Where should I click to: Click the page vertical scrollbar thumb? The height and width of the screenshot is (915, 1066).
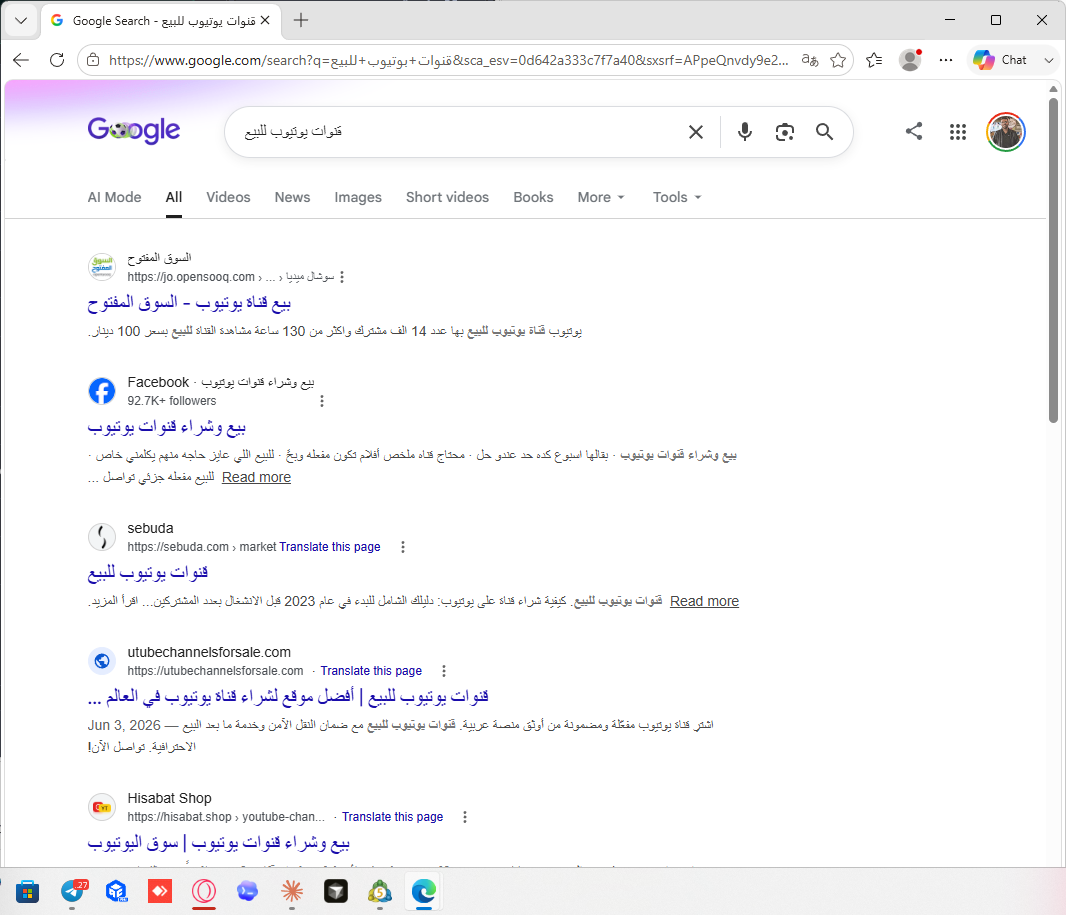click(1053, 260)
